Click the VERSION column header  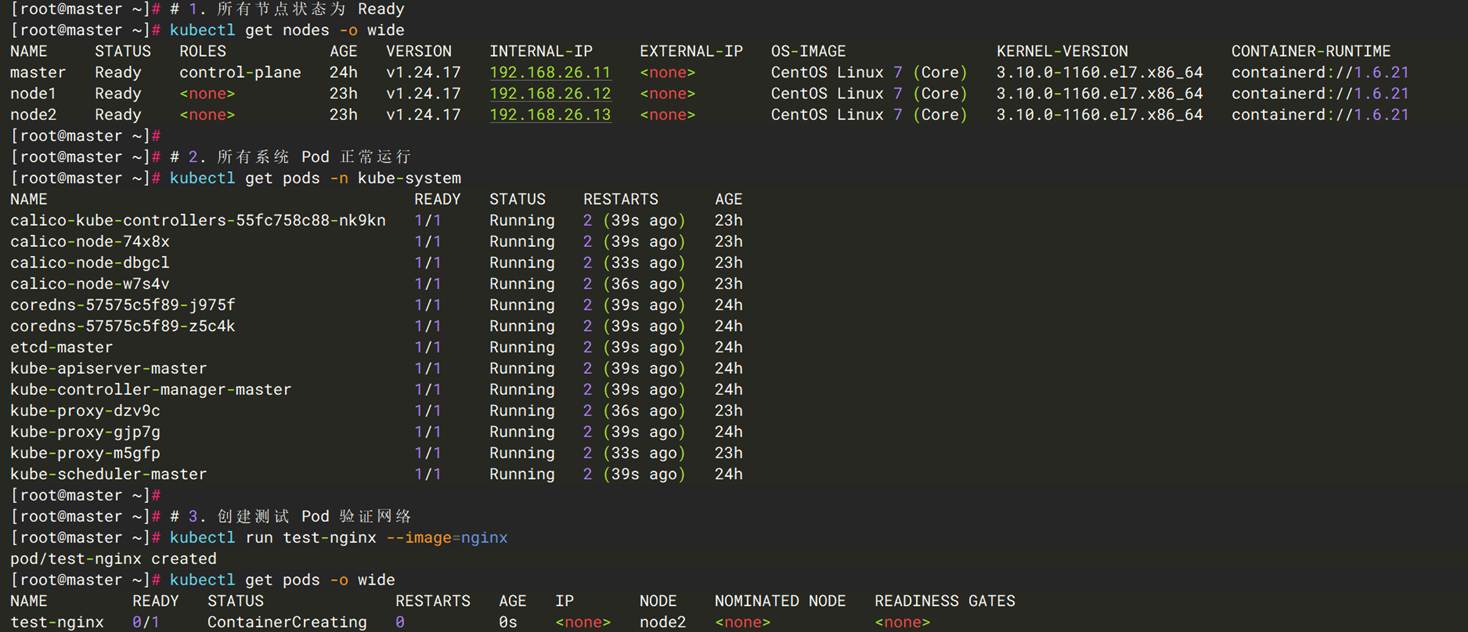[419, 51]
